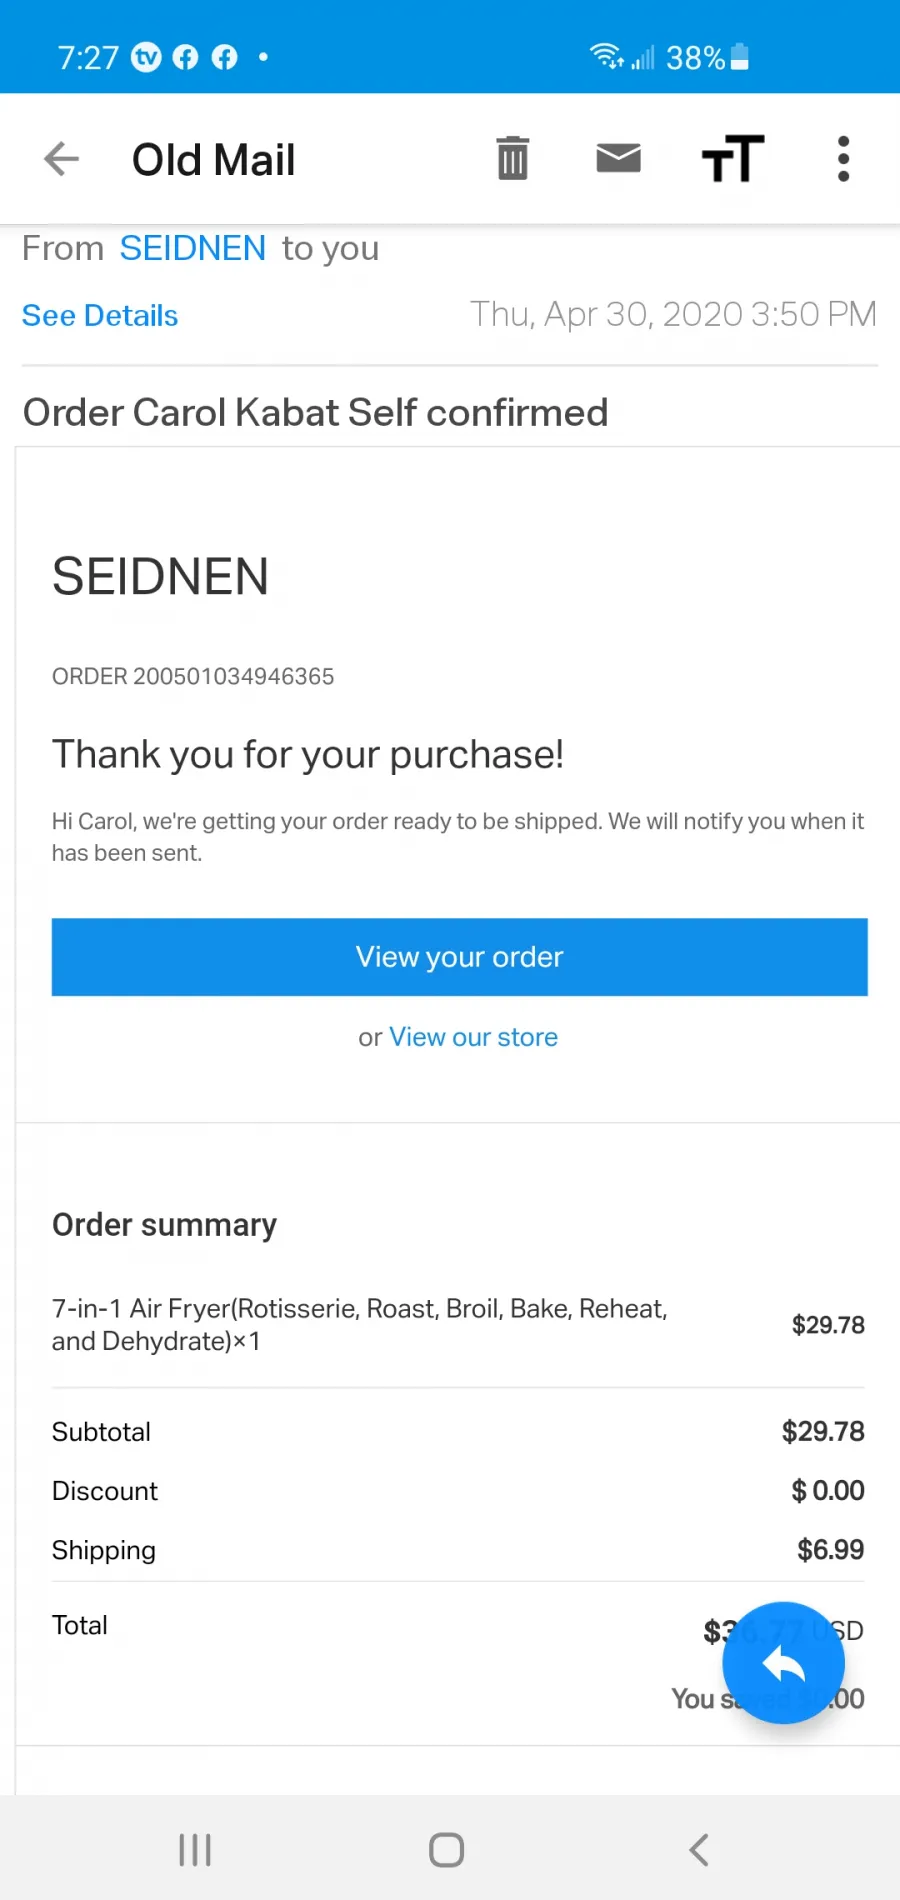Tap the 7-in-1 Air Fryer item
The image size is (900, 1900).
[360, 1325]
